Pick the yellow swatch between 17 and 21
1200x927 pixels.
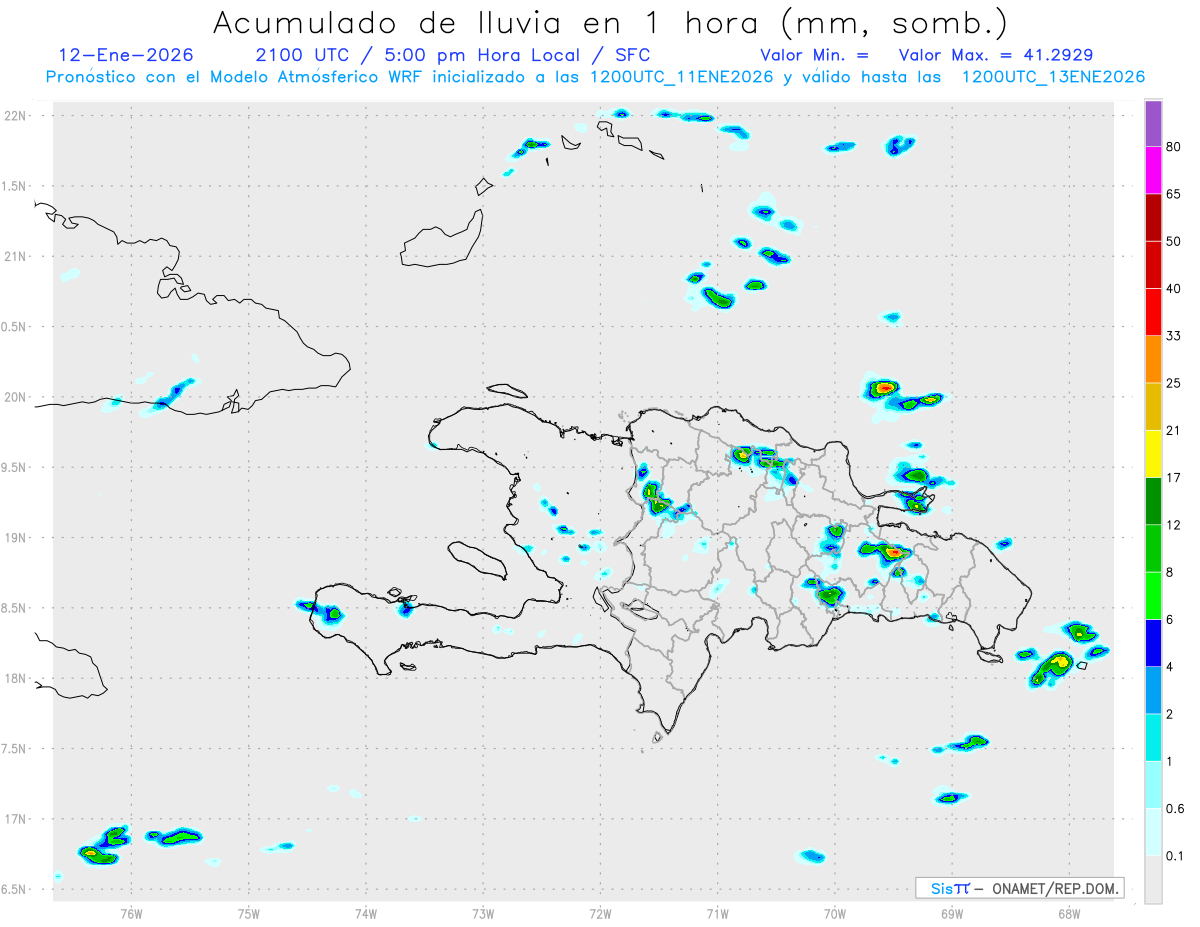tap(1153, 454)
